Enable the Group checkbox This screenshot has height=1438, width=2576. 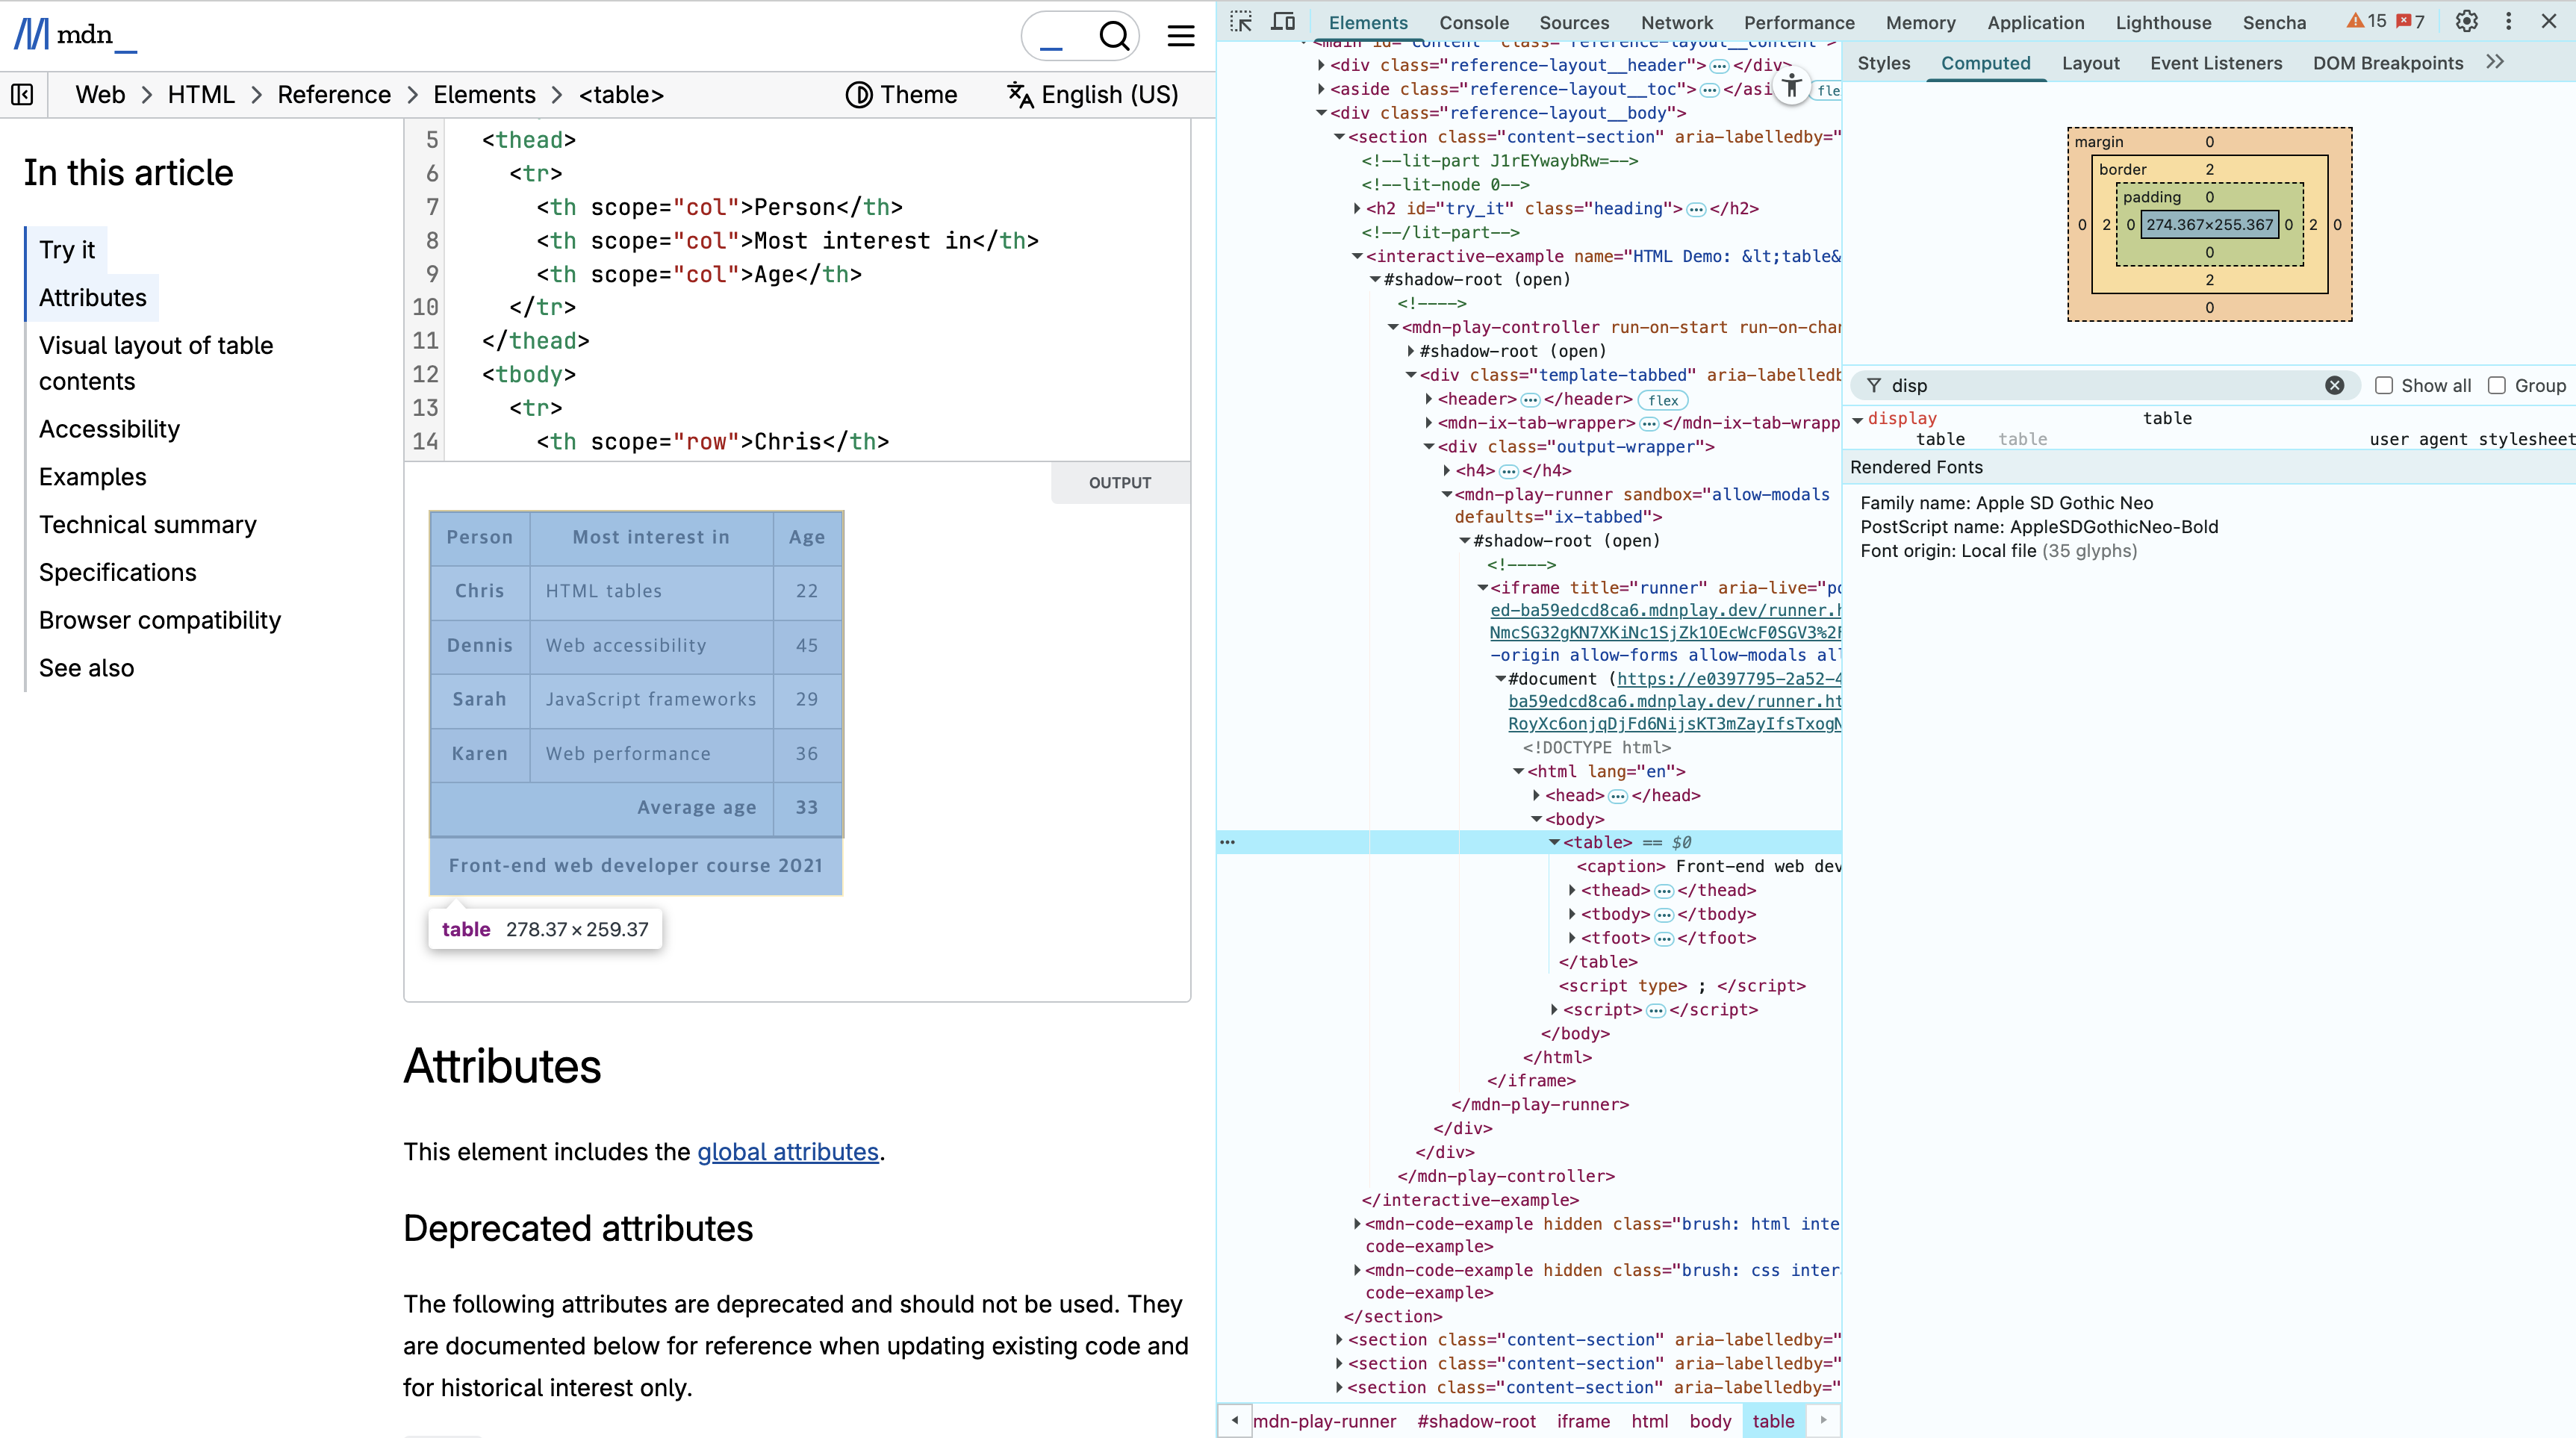pyautogui.click(x=2497, y=386)
